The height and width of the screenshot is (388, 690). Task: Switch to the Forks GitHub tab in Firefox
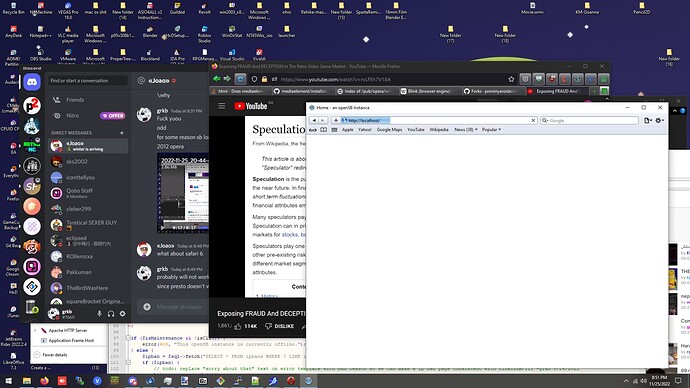click(x=492, y=91)
